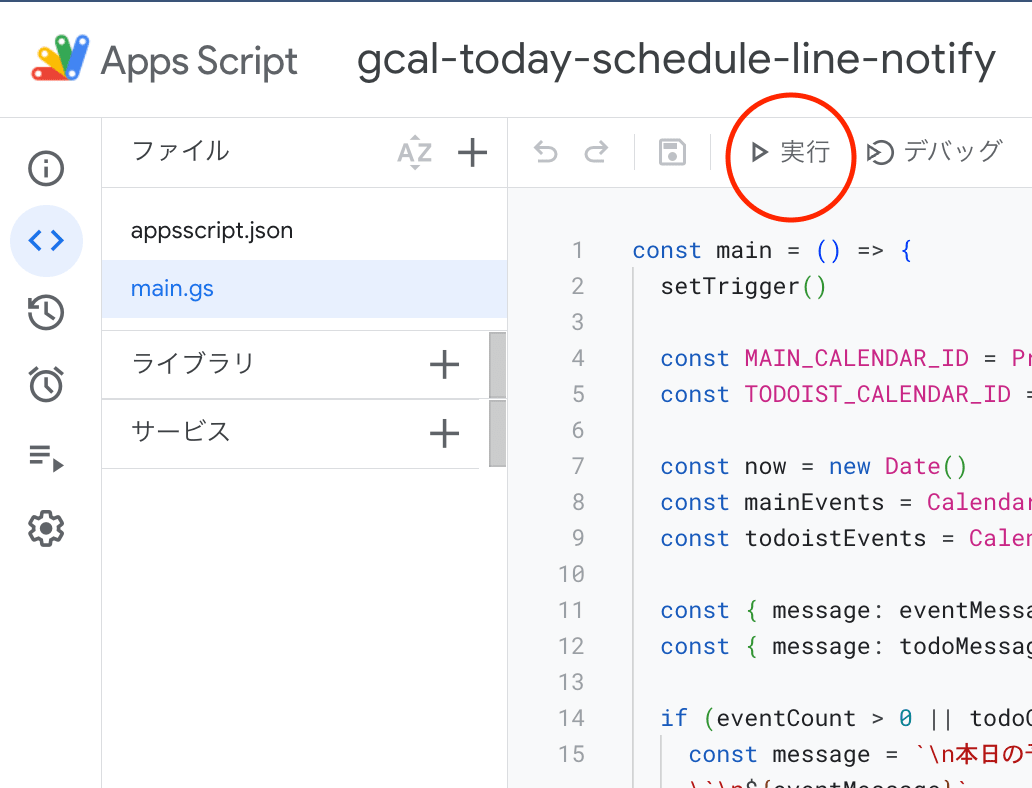This screenshot has height=788, width=1032.
Task: Save project with floppy disk icon
Action: pyautogui.click(x=673, y=153)
